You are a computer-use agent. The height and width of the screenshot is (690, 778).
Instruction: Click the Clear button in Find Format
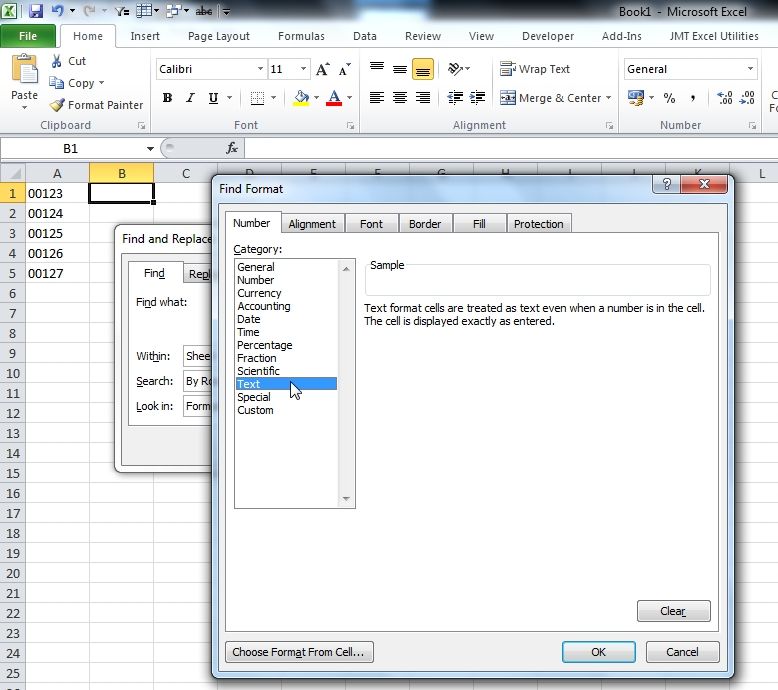[x=673, y=611]
